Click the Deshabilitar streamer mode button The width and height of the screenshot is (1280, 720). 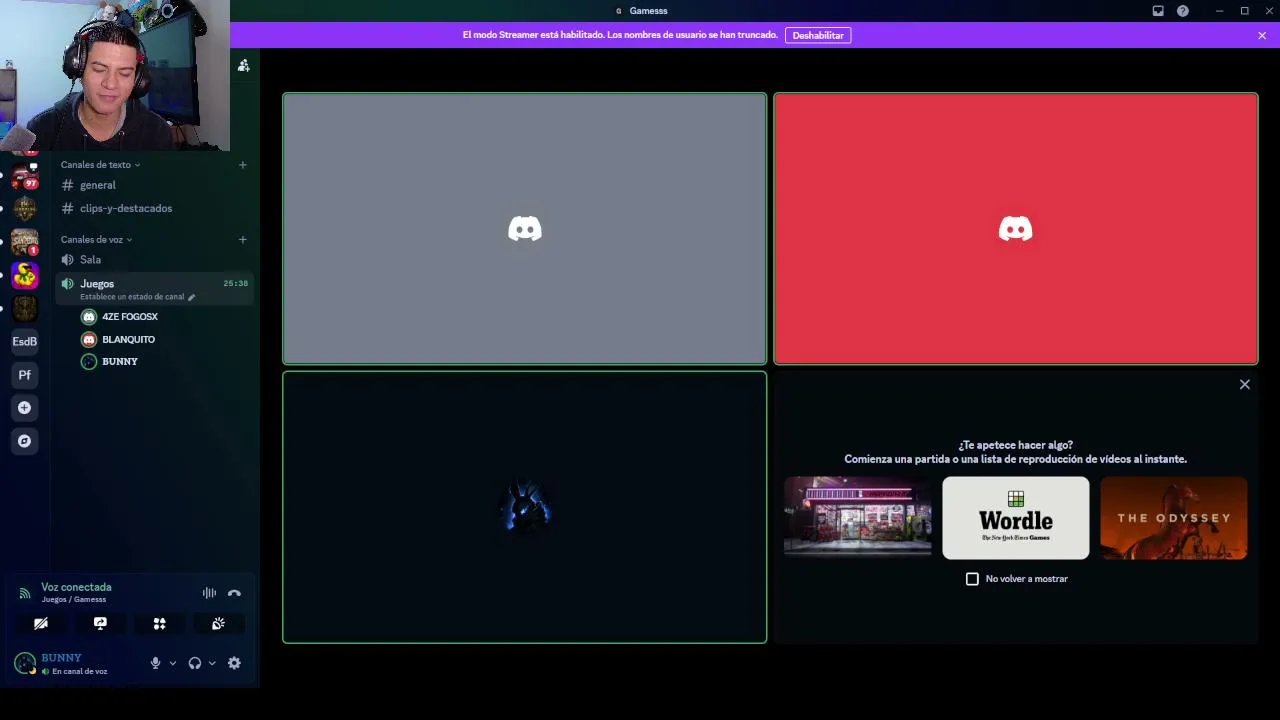[x=818, y=35]
